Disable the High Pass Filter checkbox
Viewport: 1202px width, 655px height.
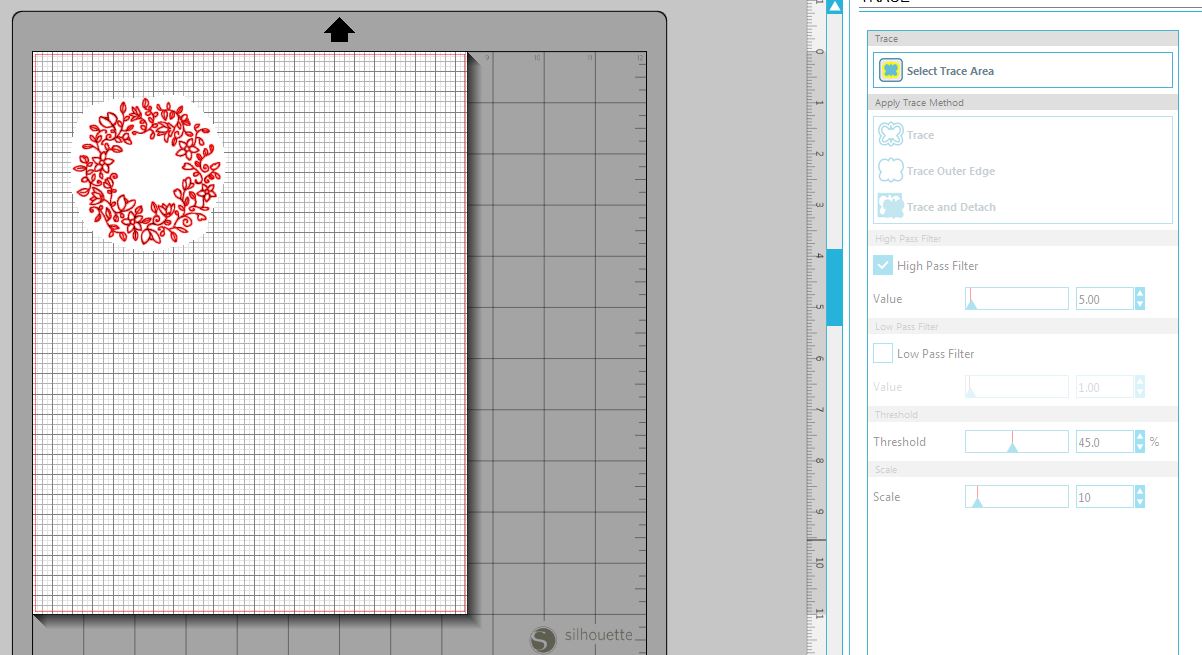click(883, 266)
